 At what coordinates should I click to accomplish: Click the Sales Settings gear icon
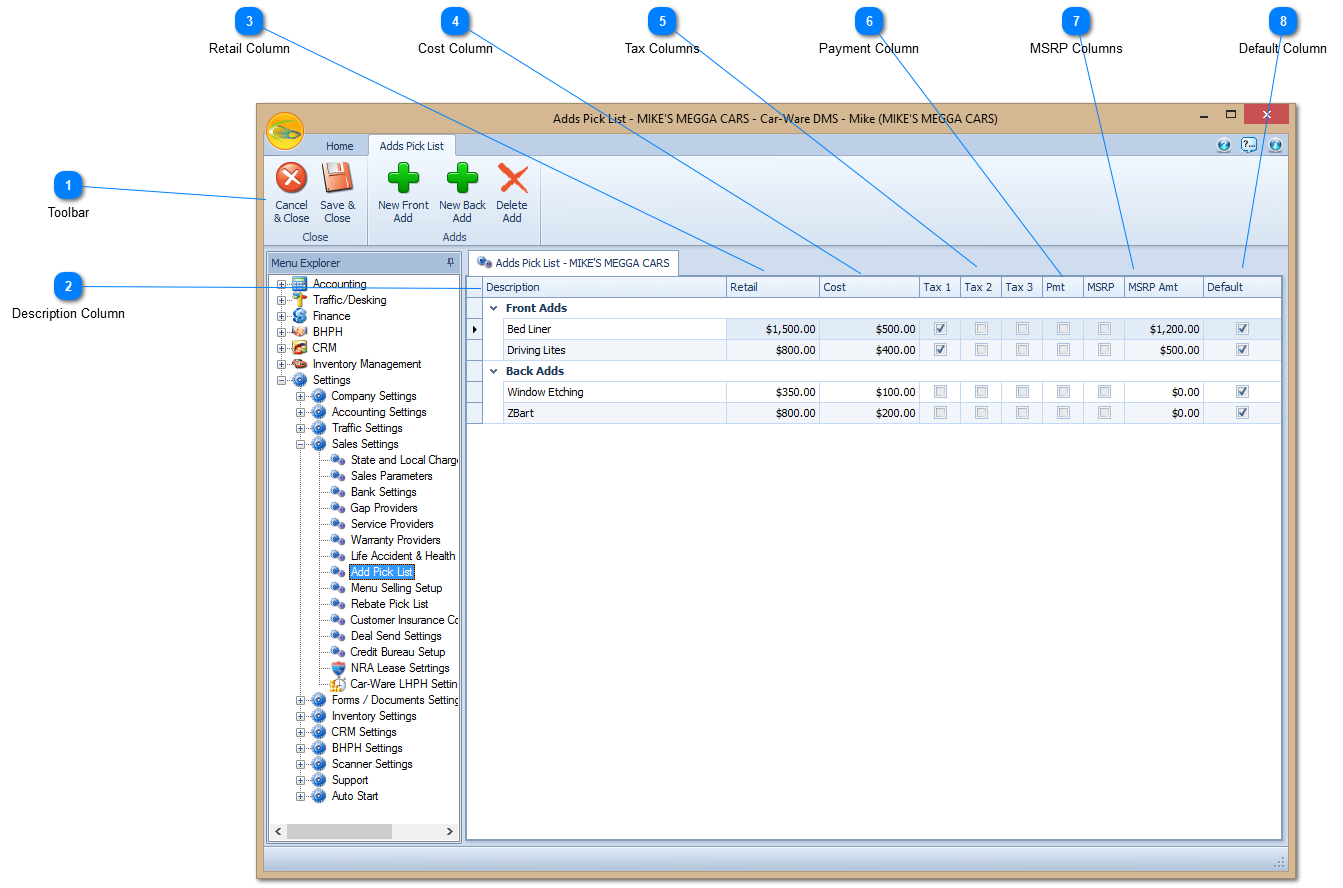(319, 444)
